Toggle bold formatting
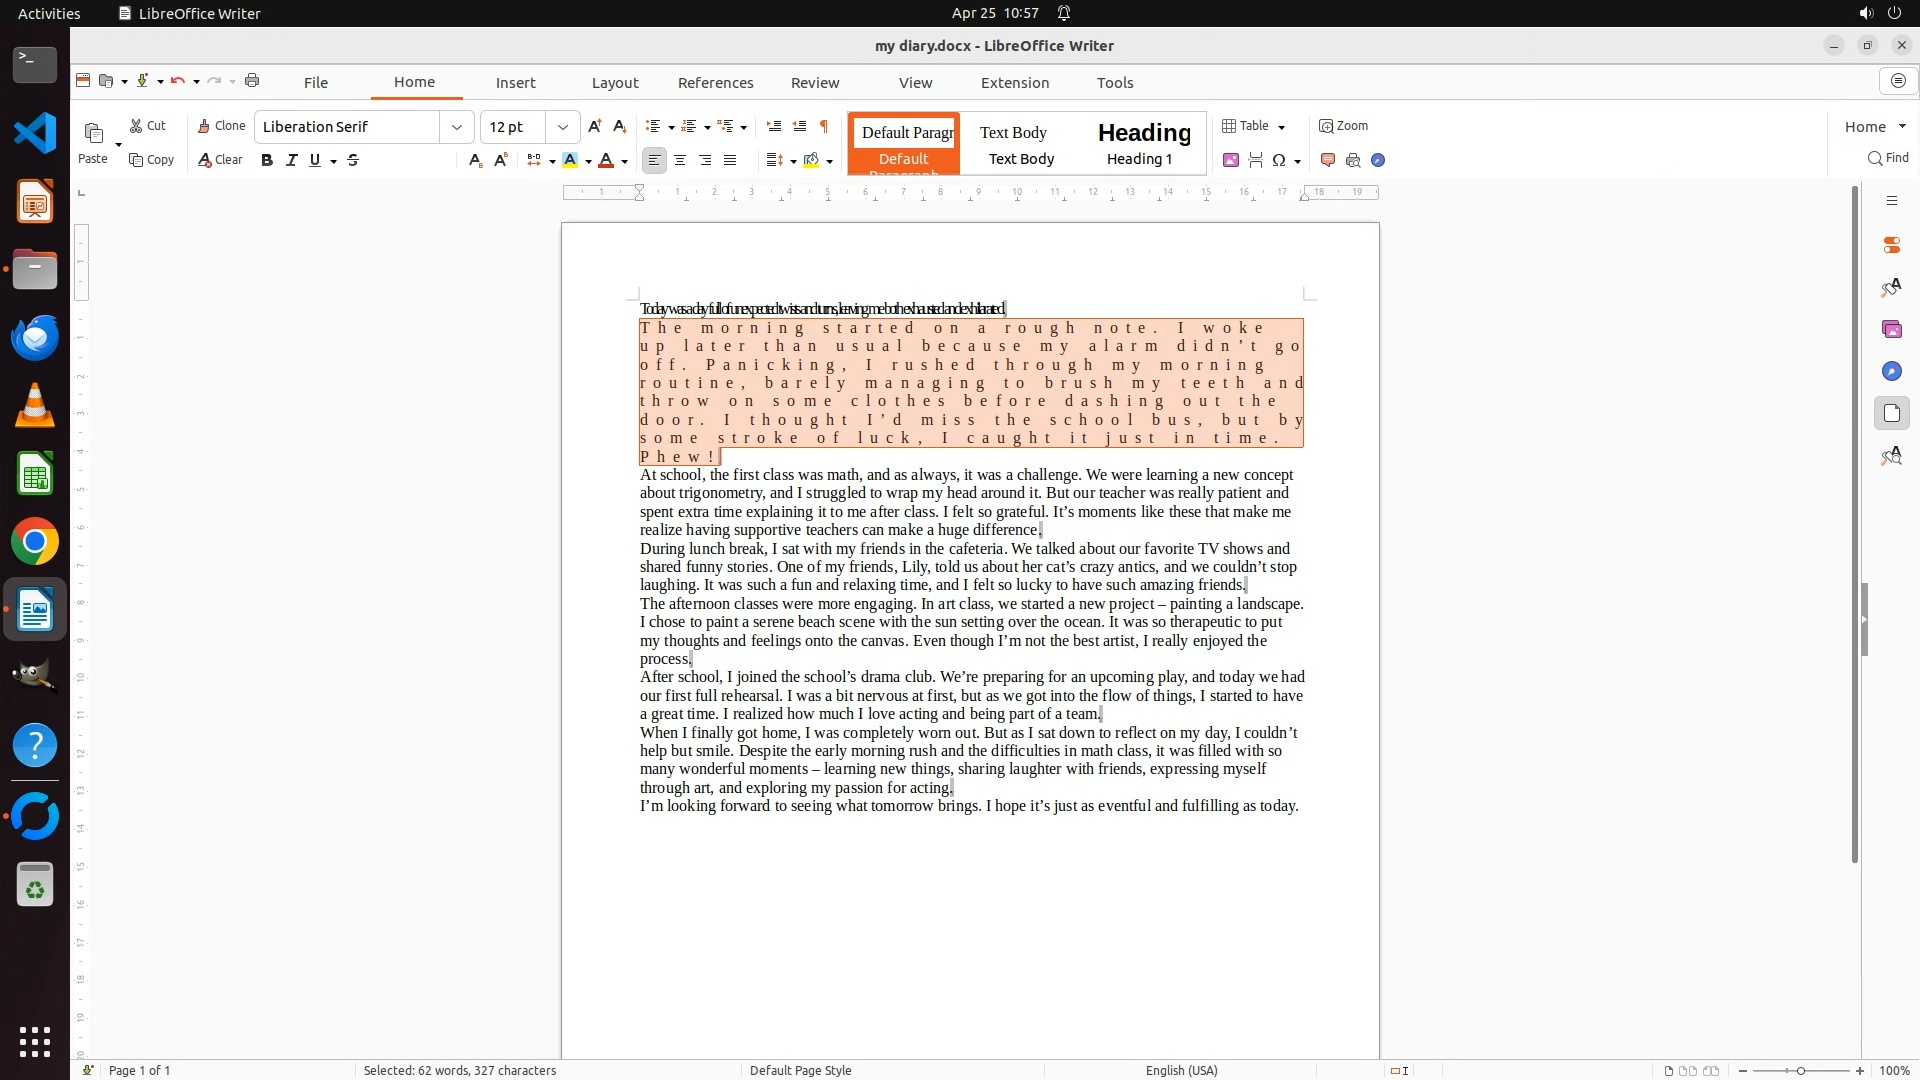The image size is (1920, 1080). (267, 160)
